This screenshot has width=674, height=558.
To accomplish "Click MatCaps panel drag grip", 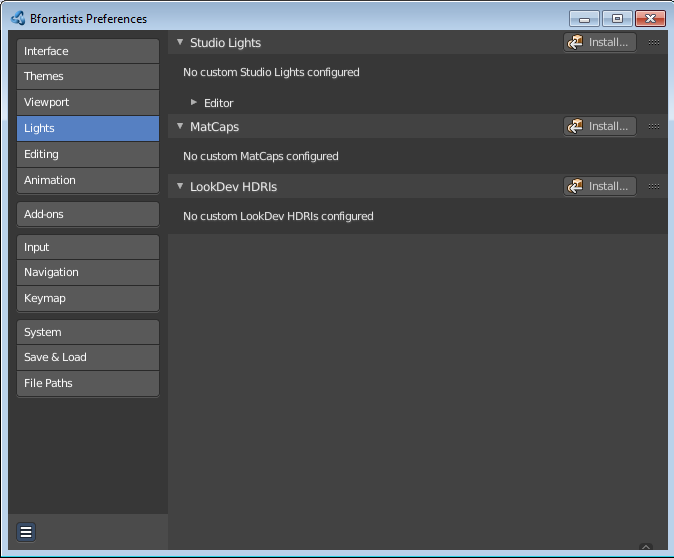I will tap(654, 126).
